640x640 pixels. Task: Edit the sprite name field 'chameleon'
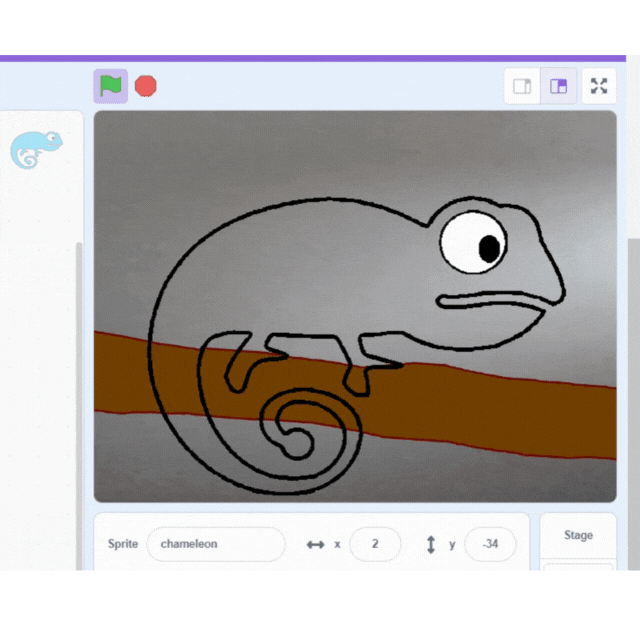pos(216,544)
